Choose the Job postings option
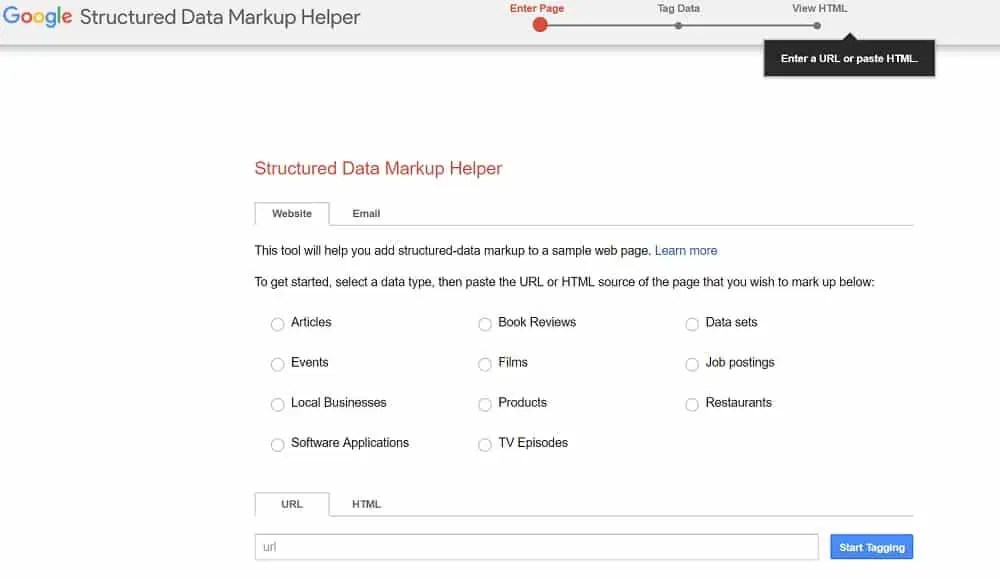The height and width of the screenshot is (580, 1000). click(692, 364)
